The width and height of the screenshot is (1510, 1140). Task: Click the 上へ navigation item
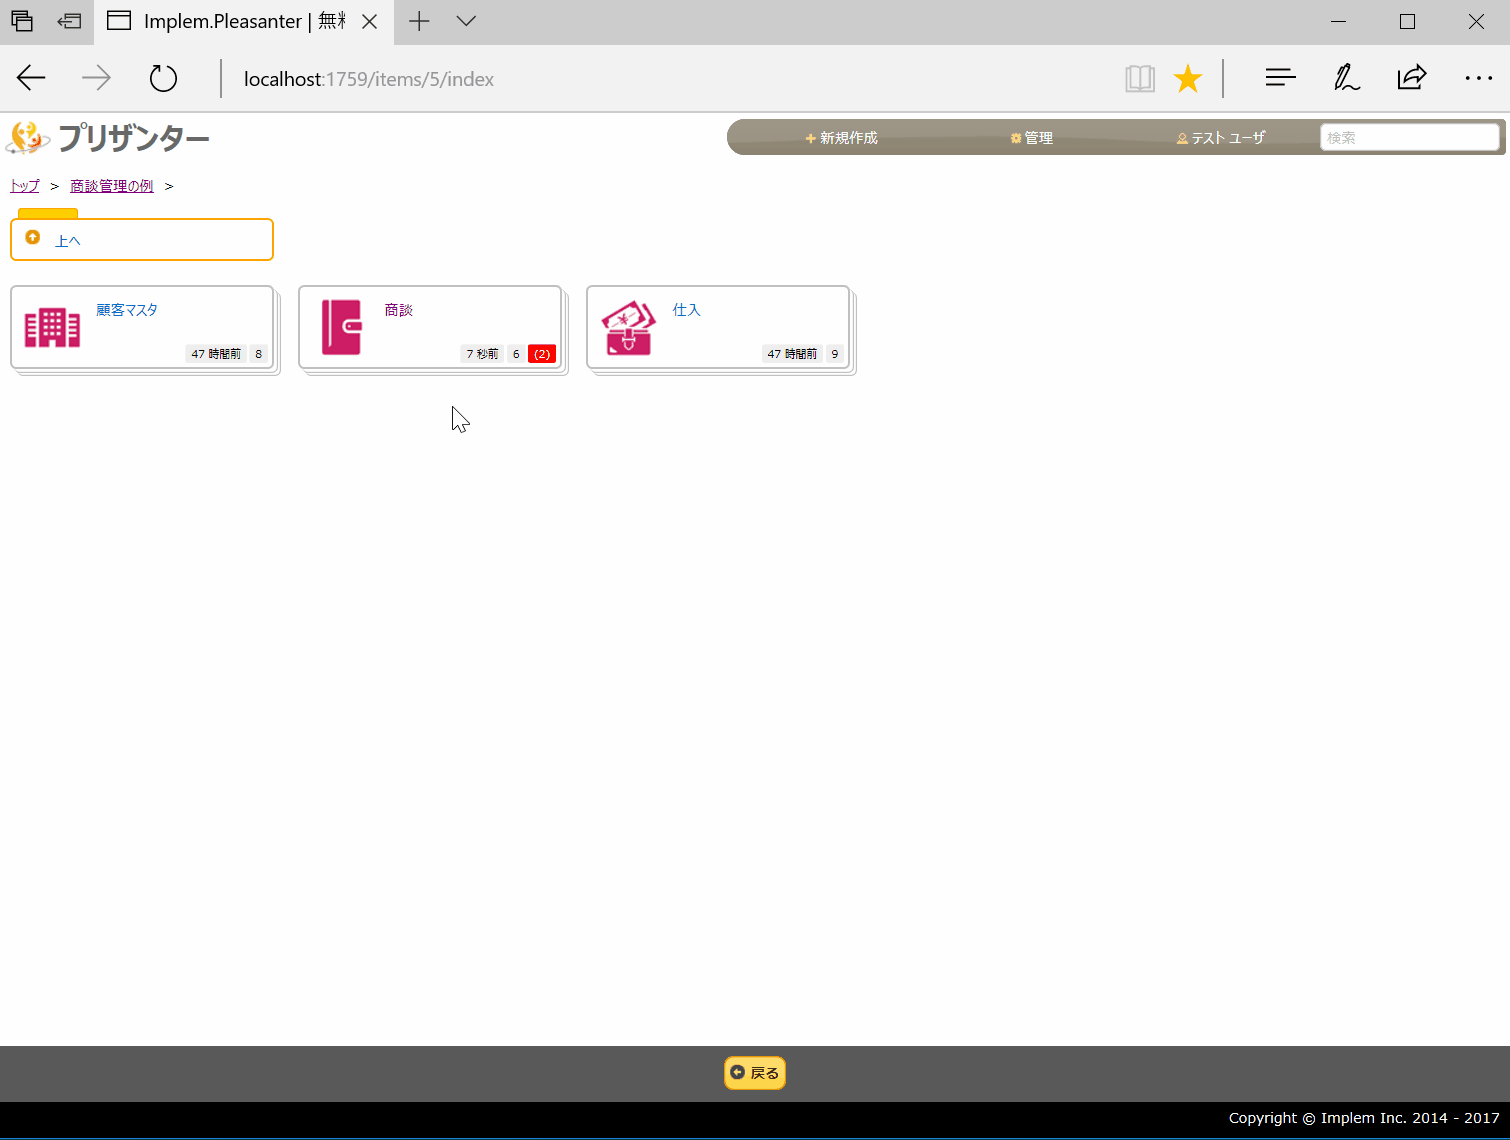point(142,240)
